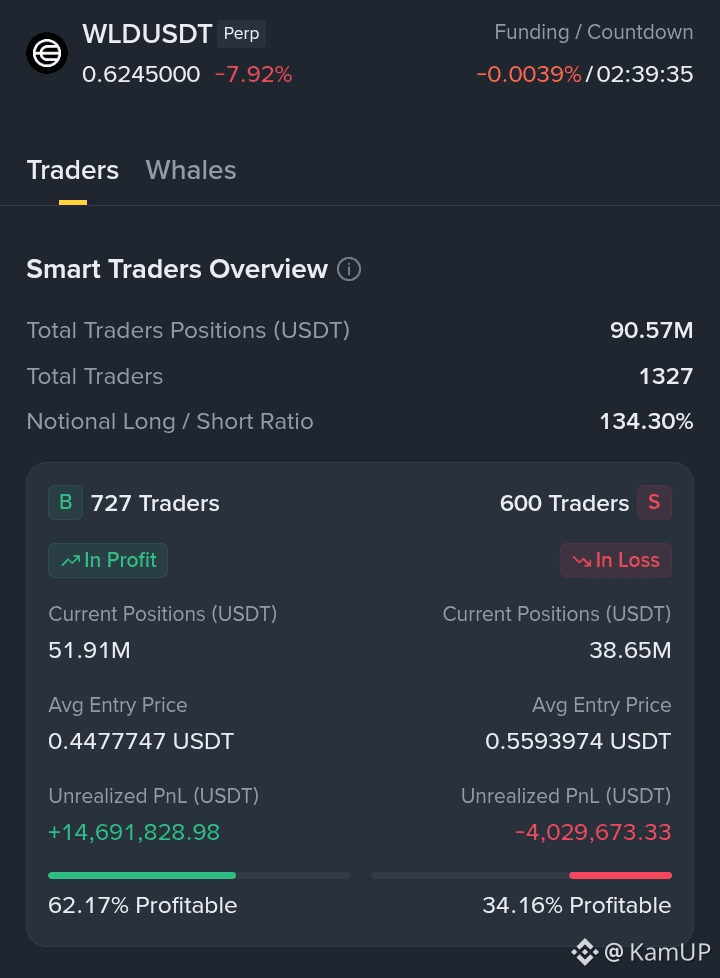Click the long unrealized PnL +14,691,828.98
Screen dimensions: 720x978
click(x=134, y=832)
